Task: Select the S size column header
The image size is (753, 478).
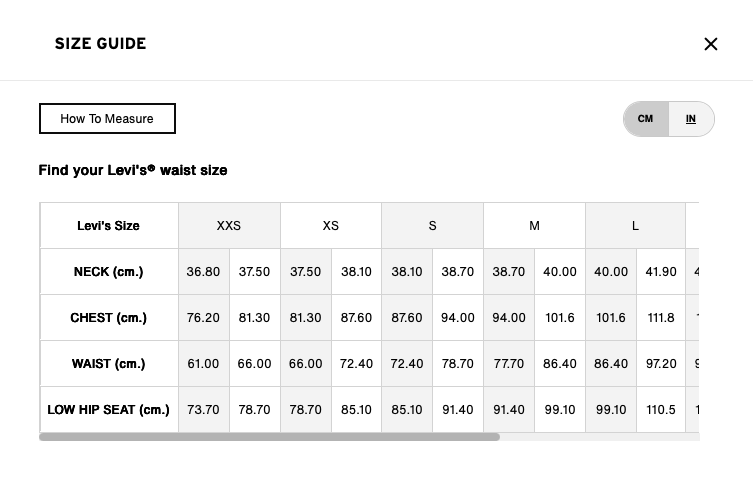Action: coord(433,226)
